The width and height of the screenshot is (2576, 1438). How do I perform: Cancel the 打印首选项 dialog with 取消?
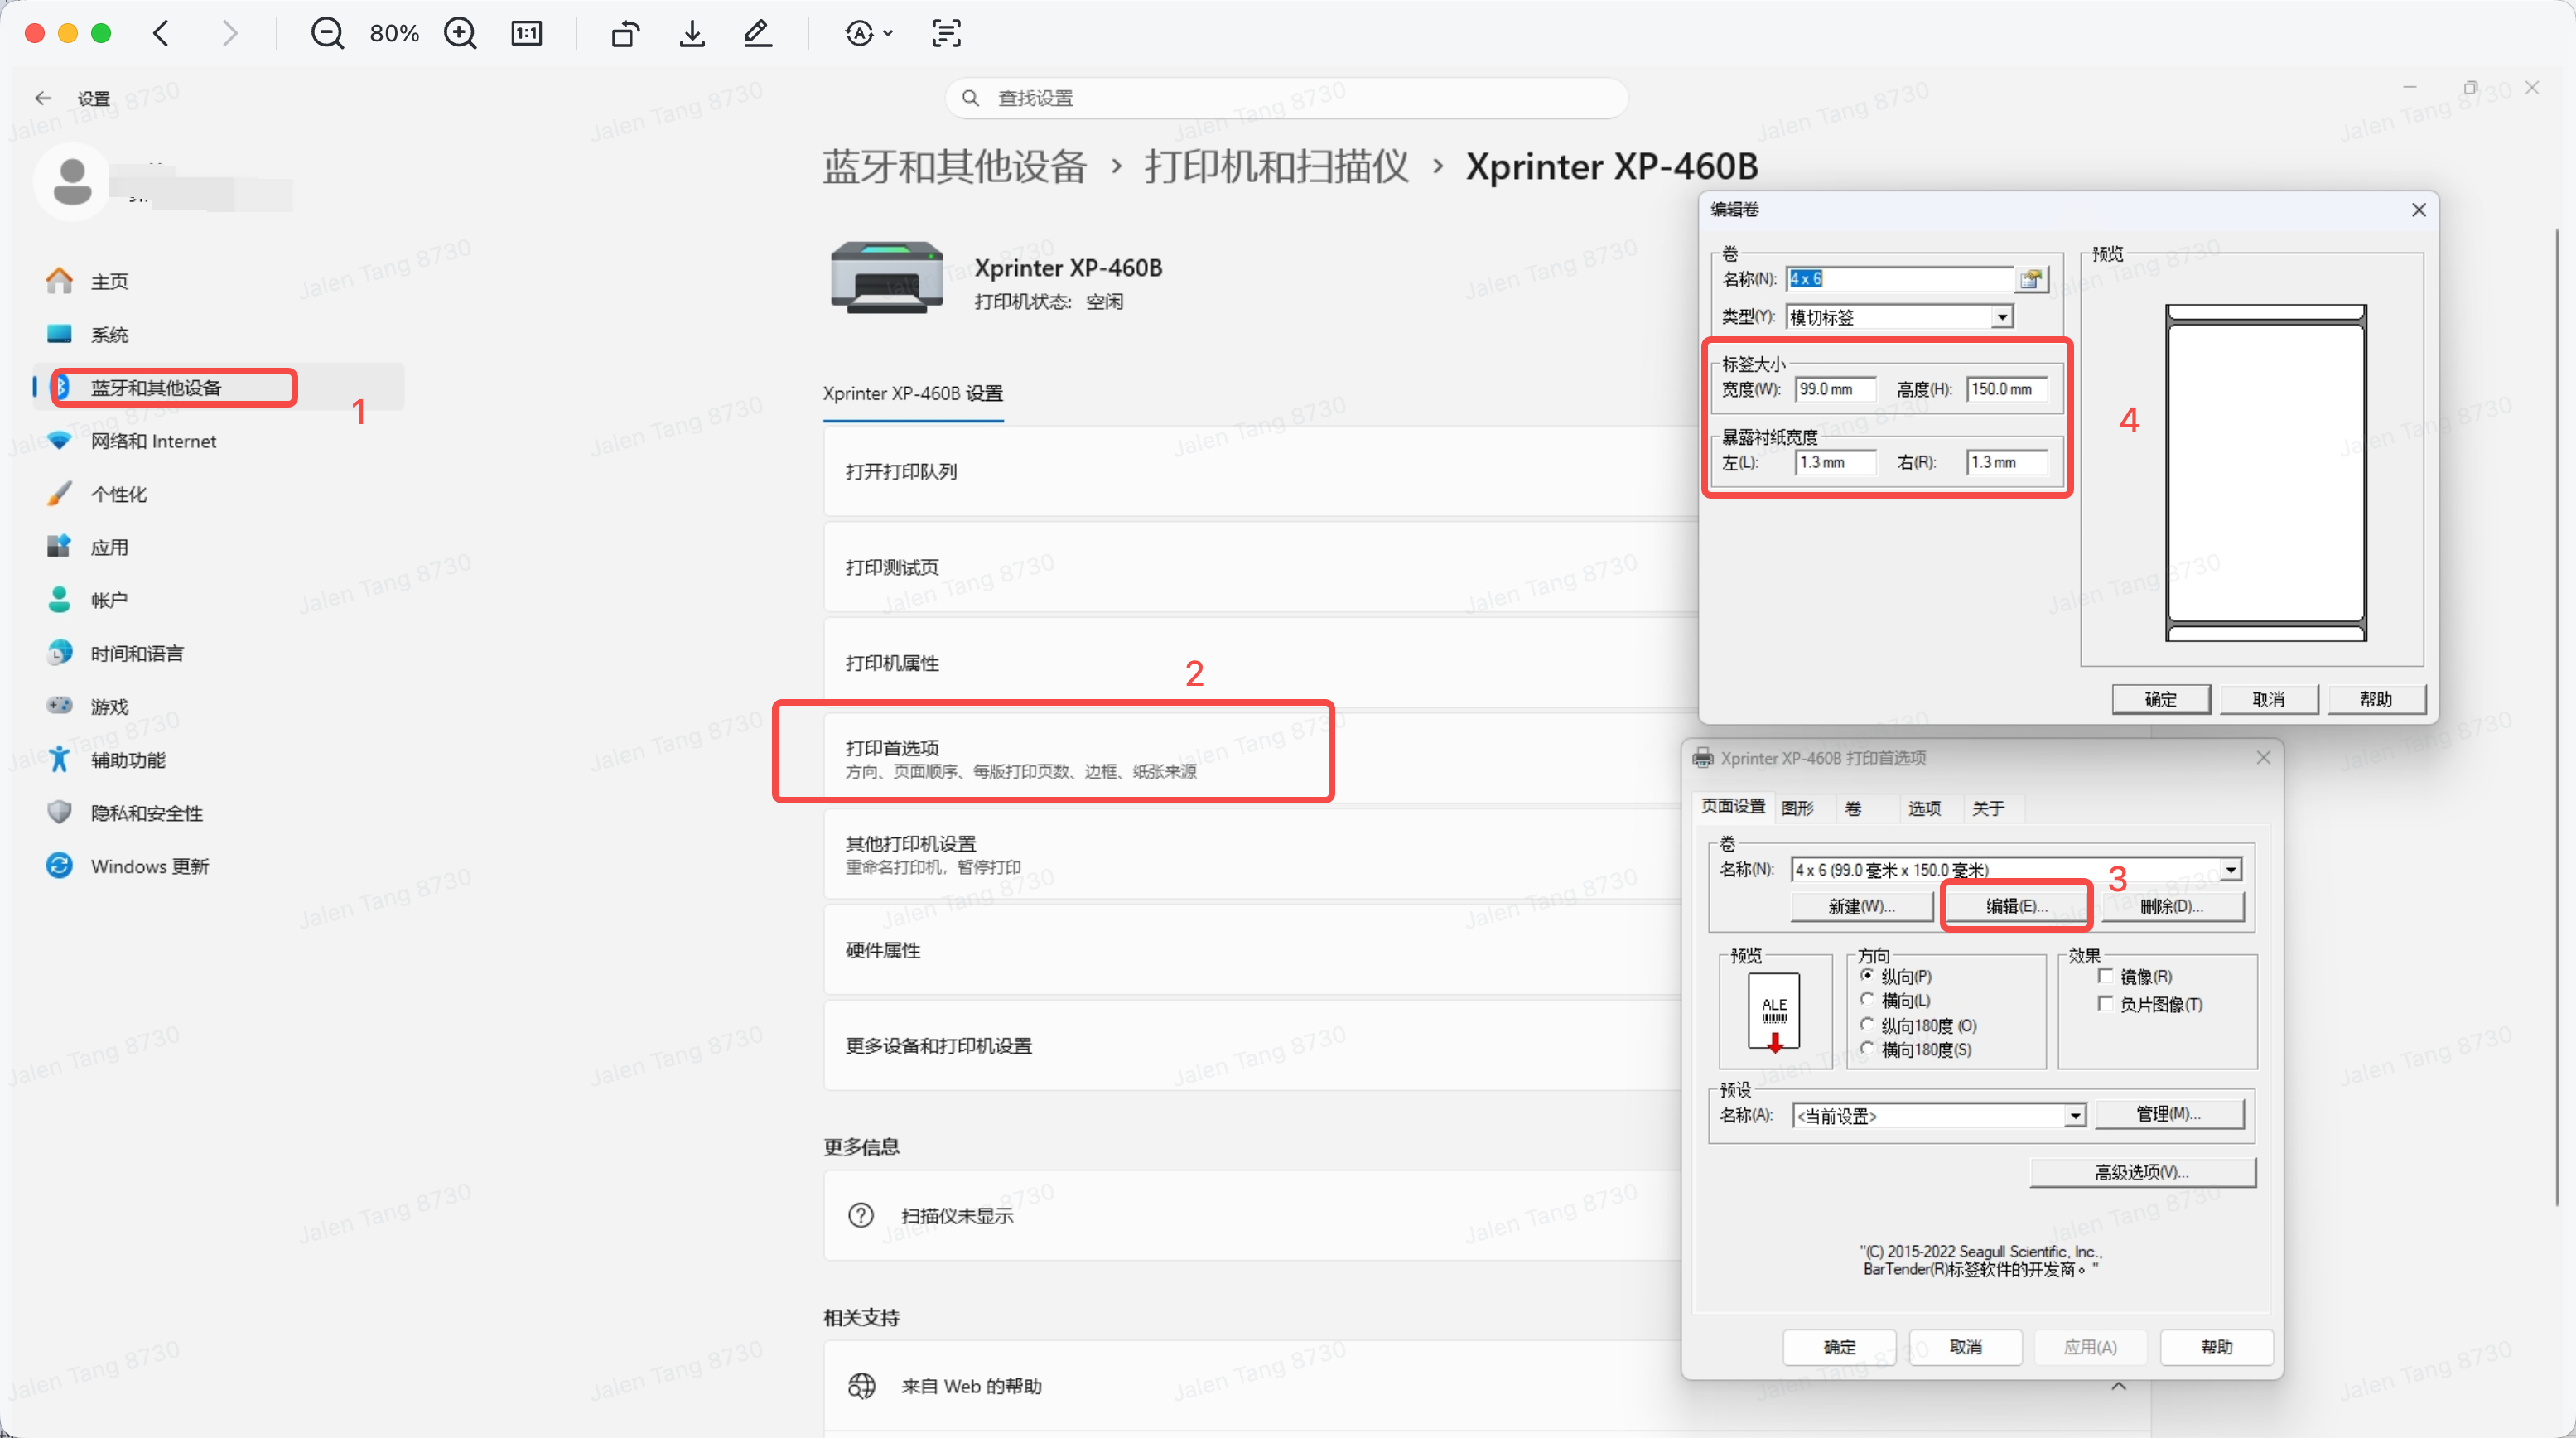[x=1965, y=1347]
